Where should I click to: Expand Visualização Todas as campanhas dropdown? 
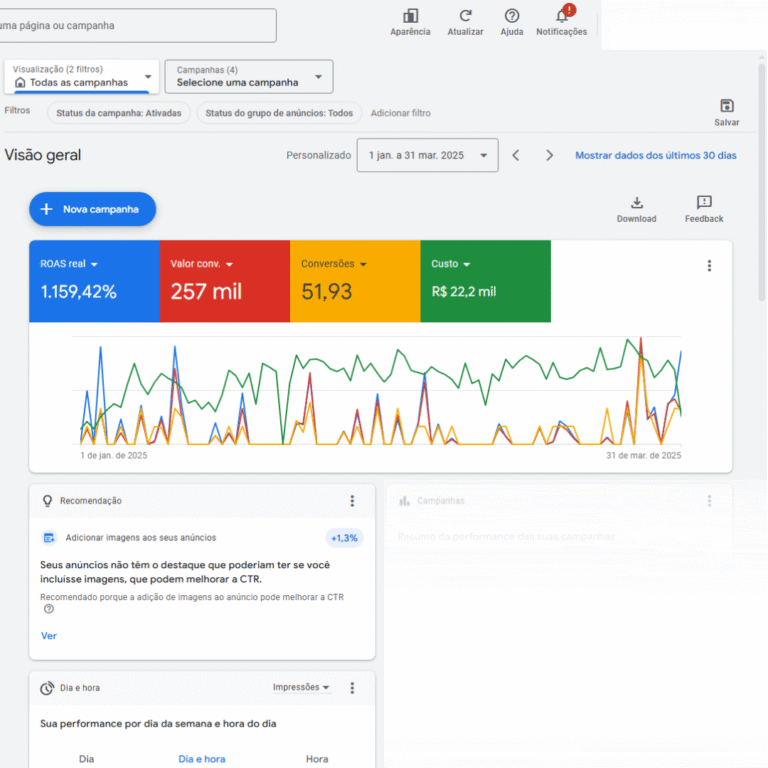tap(82, 76)
